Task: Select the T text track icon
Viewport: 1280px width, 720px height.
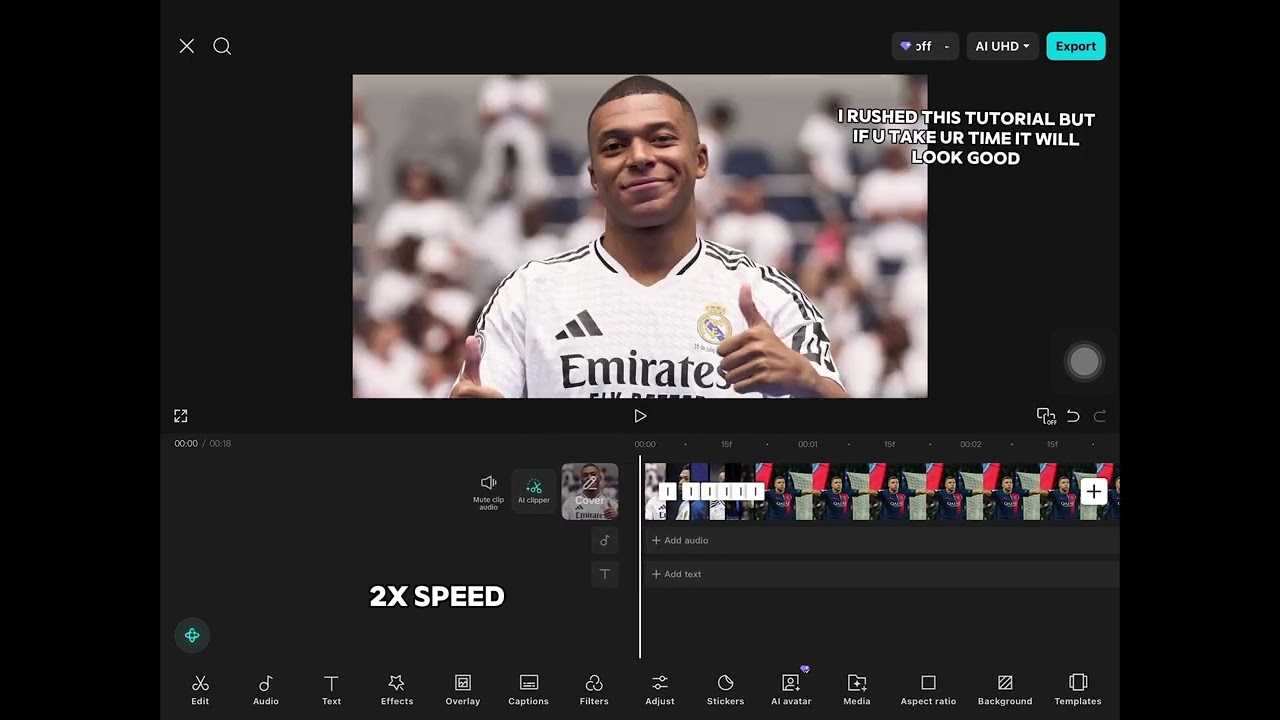Action: 604,574
